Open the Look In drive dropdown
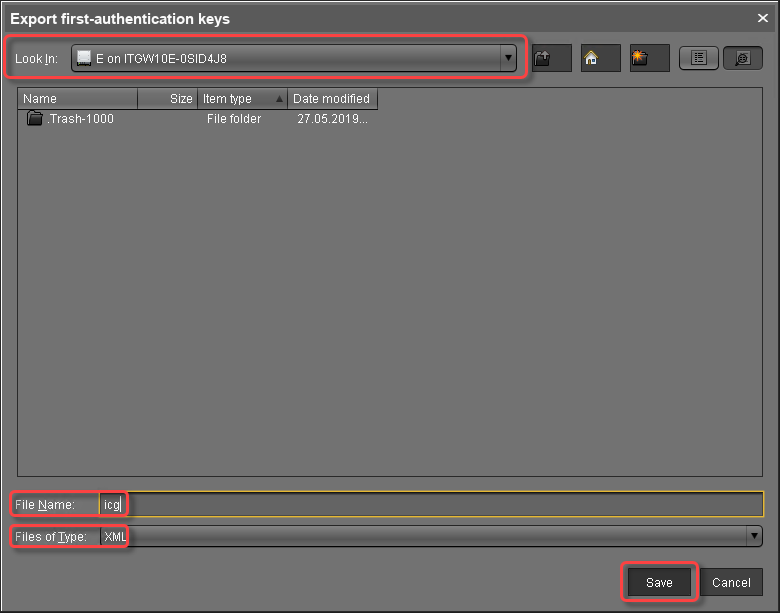This screenshot has height=613, width=780. [x=508, y=58]
